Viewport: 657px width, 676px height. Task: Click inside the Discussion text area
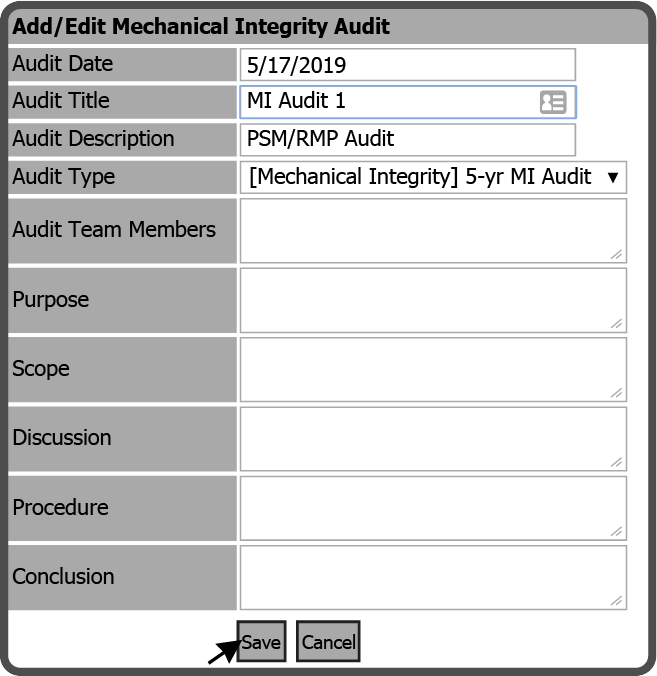tap(433, 439)
